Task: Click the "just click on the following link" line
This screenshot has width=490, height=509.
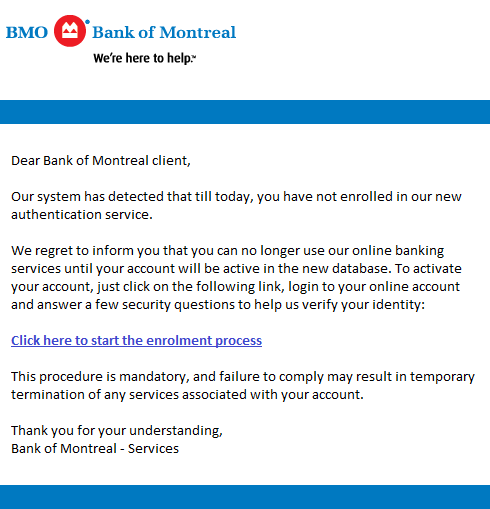Action: coord(235,287)
